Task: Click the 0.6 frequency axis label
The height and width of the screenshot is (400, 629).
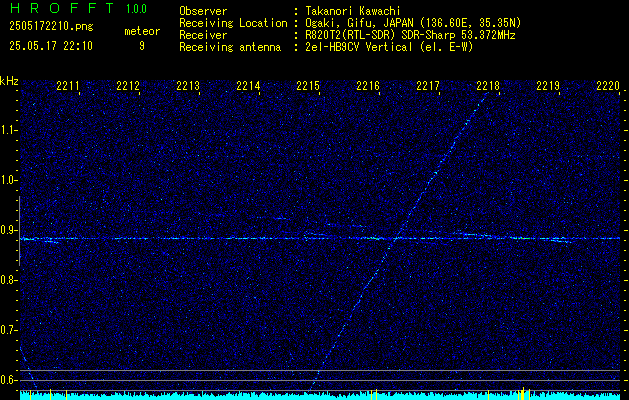Action: click(7, 380)
